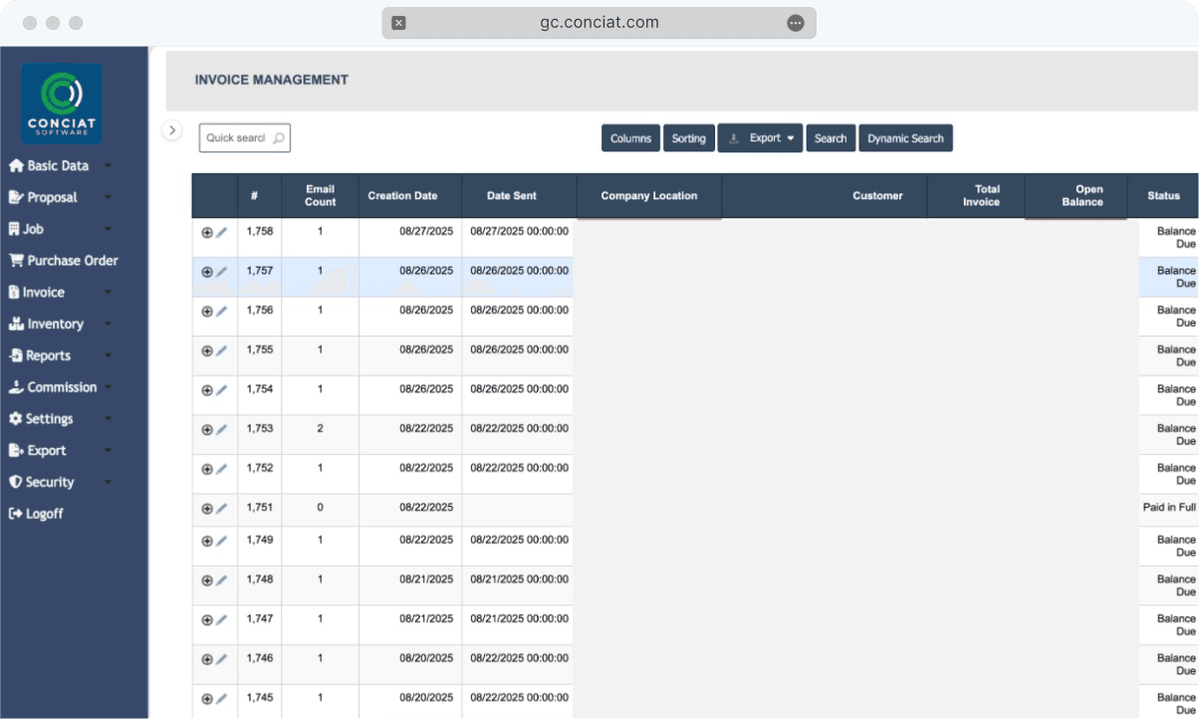Expand the Basic Data sidebar menu
The width and height of the screenshot is (1200, 719).
point(60,166)
